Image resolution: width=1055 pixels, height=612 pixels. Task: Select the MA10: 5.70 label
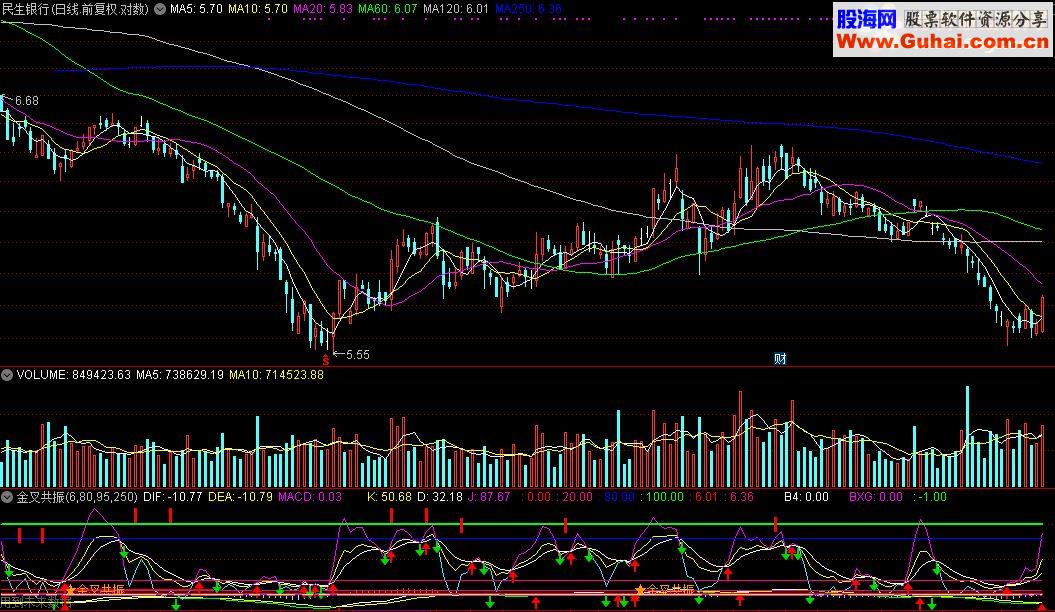tap(258, 9)
